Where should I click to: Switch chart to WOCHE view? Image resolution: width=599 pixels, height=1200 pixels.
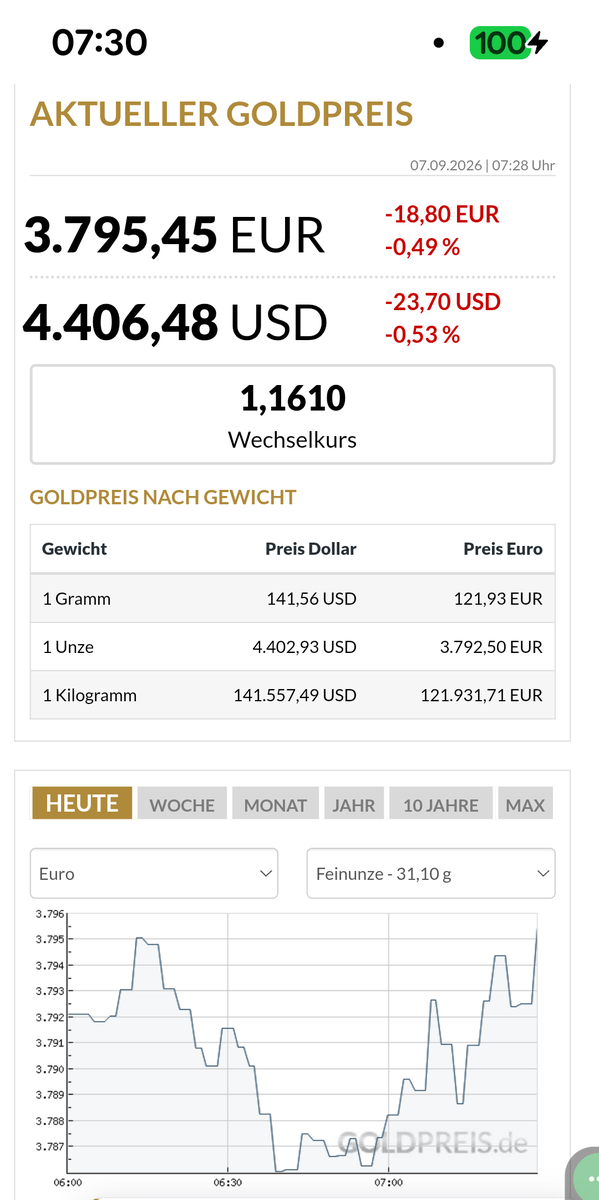pyautogui.click(x=182, y=804)
